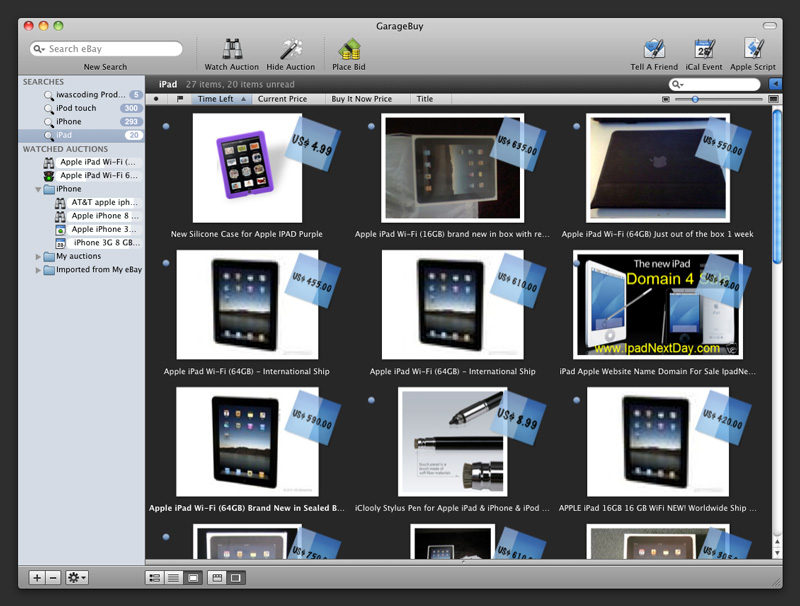The image size is (800, 606).
Task: Click unread dot beside iClooly Stylus item
Action: coord(371,400)
